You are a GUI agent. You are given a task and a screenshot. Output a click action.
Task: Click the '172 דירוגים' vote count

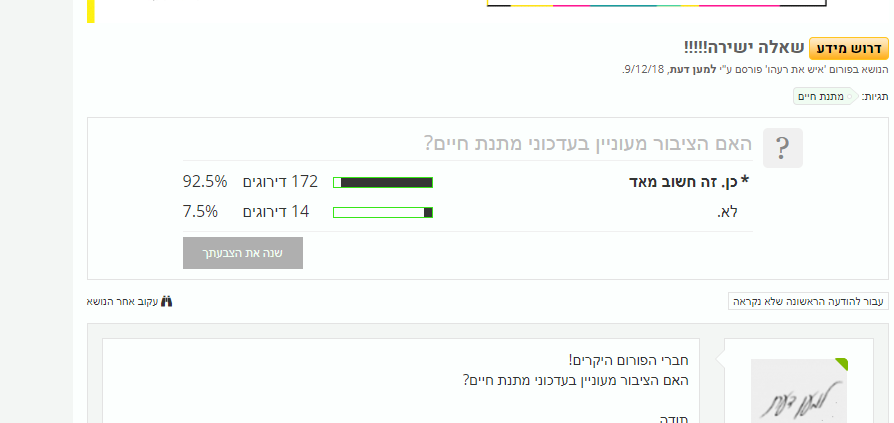pyautogui.click(x=281, y=182)
